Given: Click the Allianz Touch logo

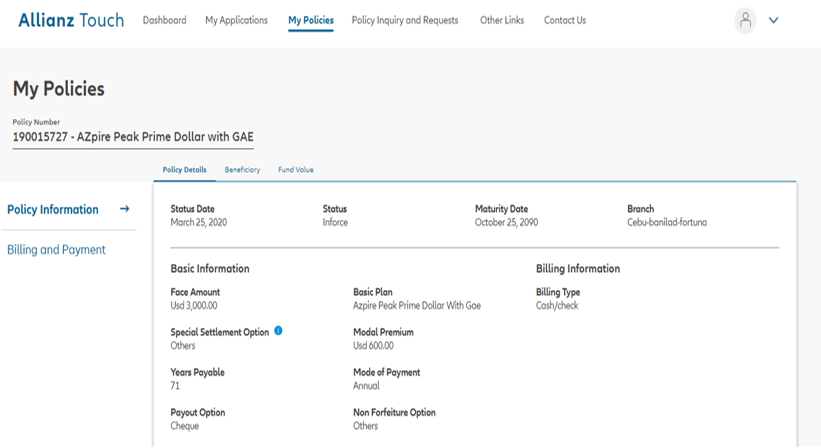Looking at the screenshot, I should click(71, 20).
